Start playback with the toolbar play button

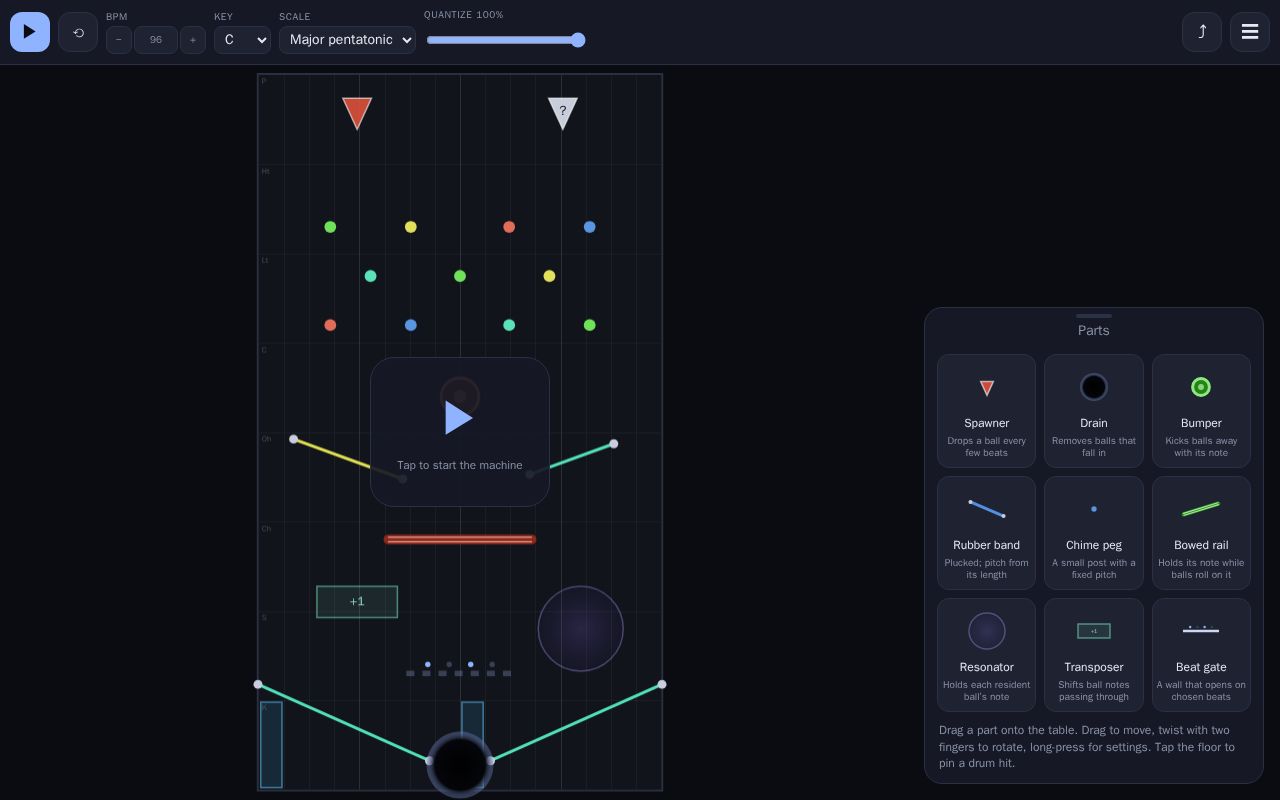point(30,32)
